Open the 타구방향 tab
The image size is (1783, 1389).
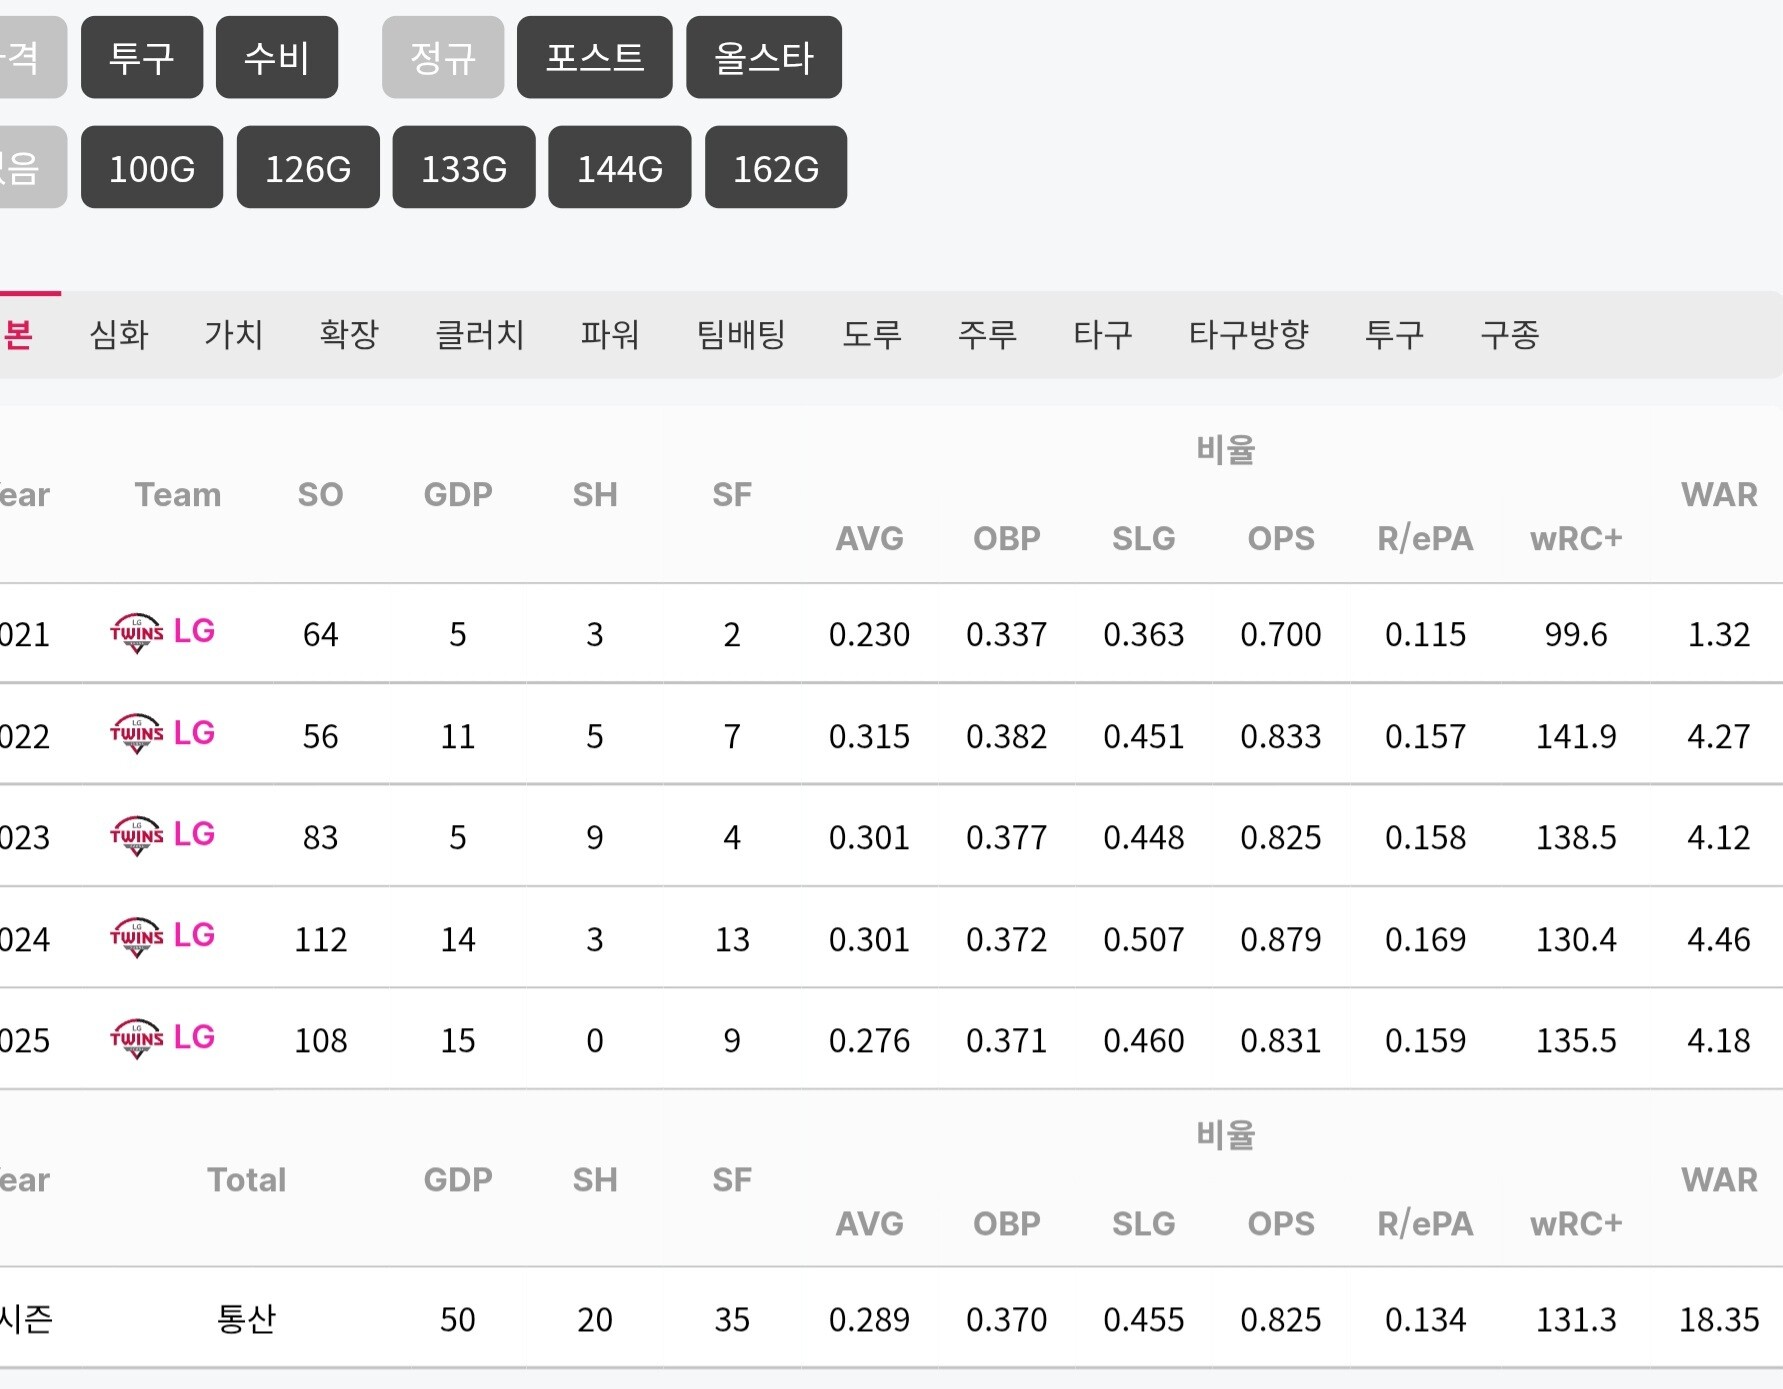coord(1248,334)
